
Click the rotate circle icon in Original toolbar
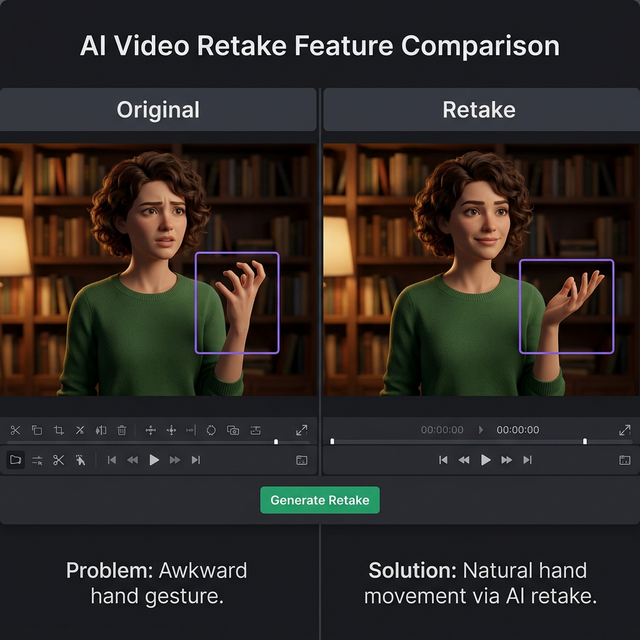coord(211,430)
